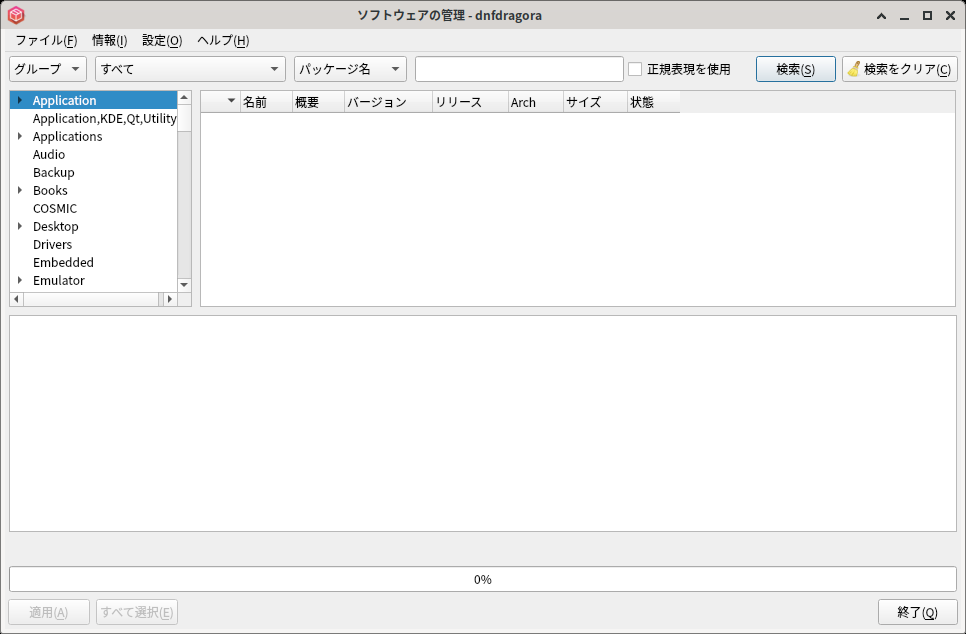Maximize the dnfdragora window
The height and width of the screenshot is (634, 966).
click(927, 16)
